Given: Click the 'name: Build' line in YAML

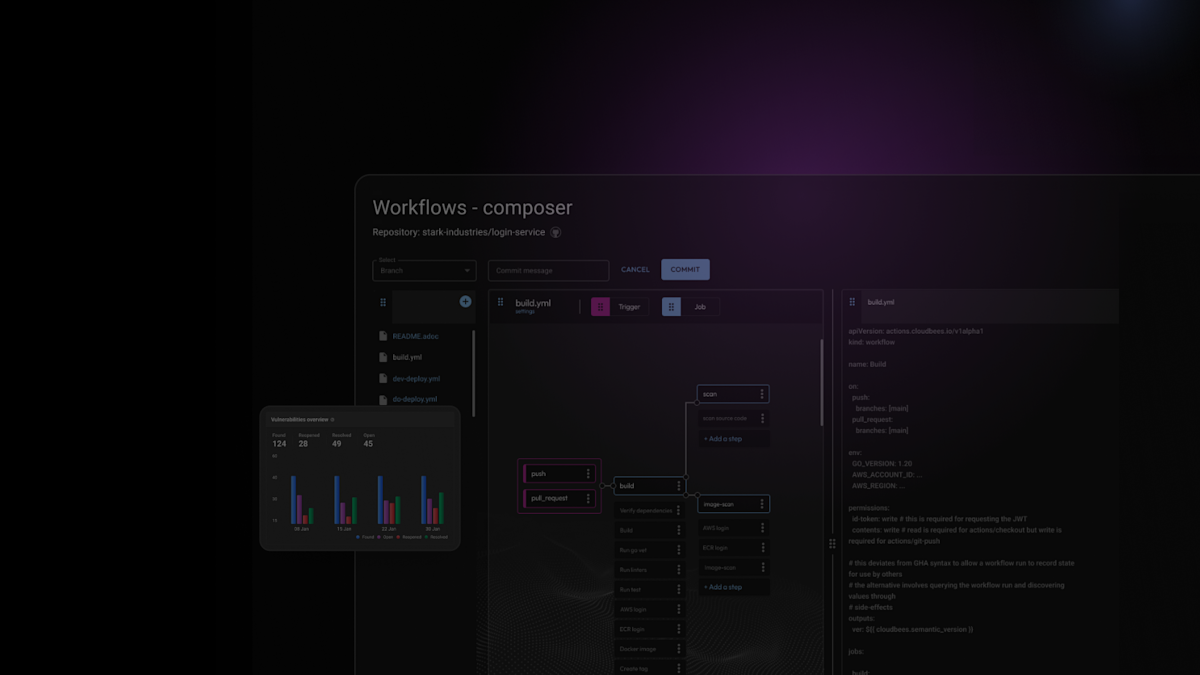Looking at the screenshot, I should [x=867, y=364].
